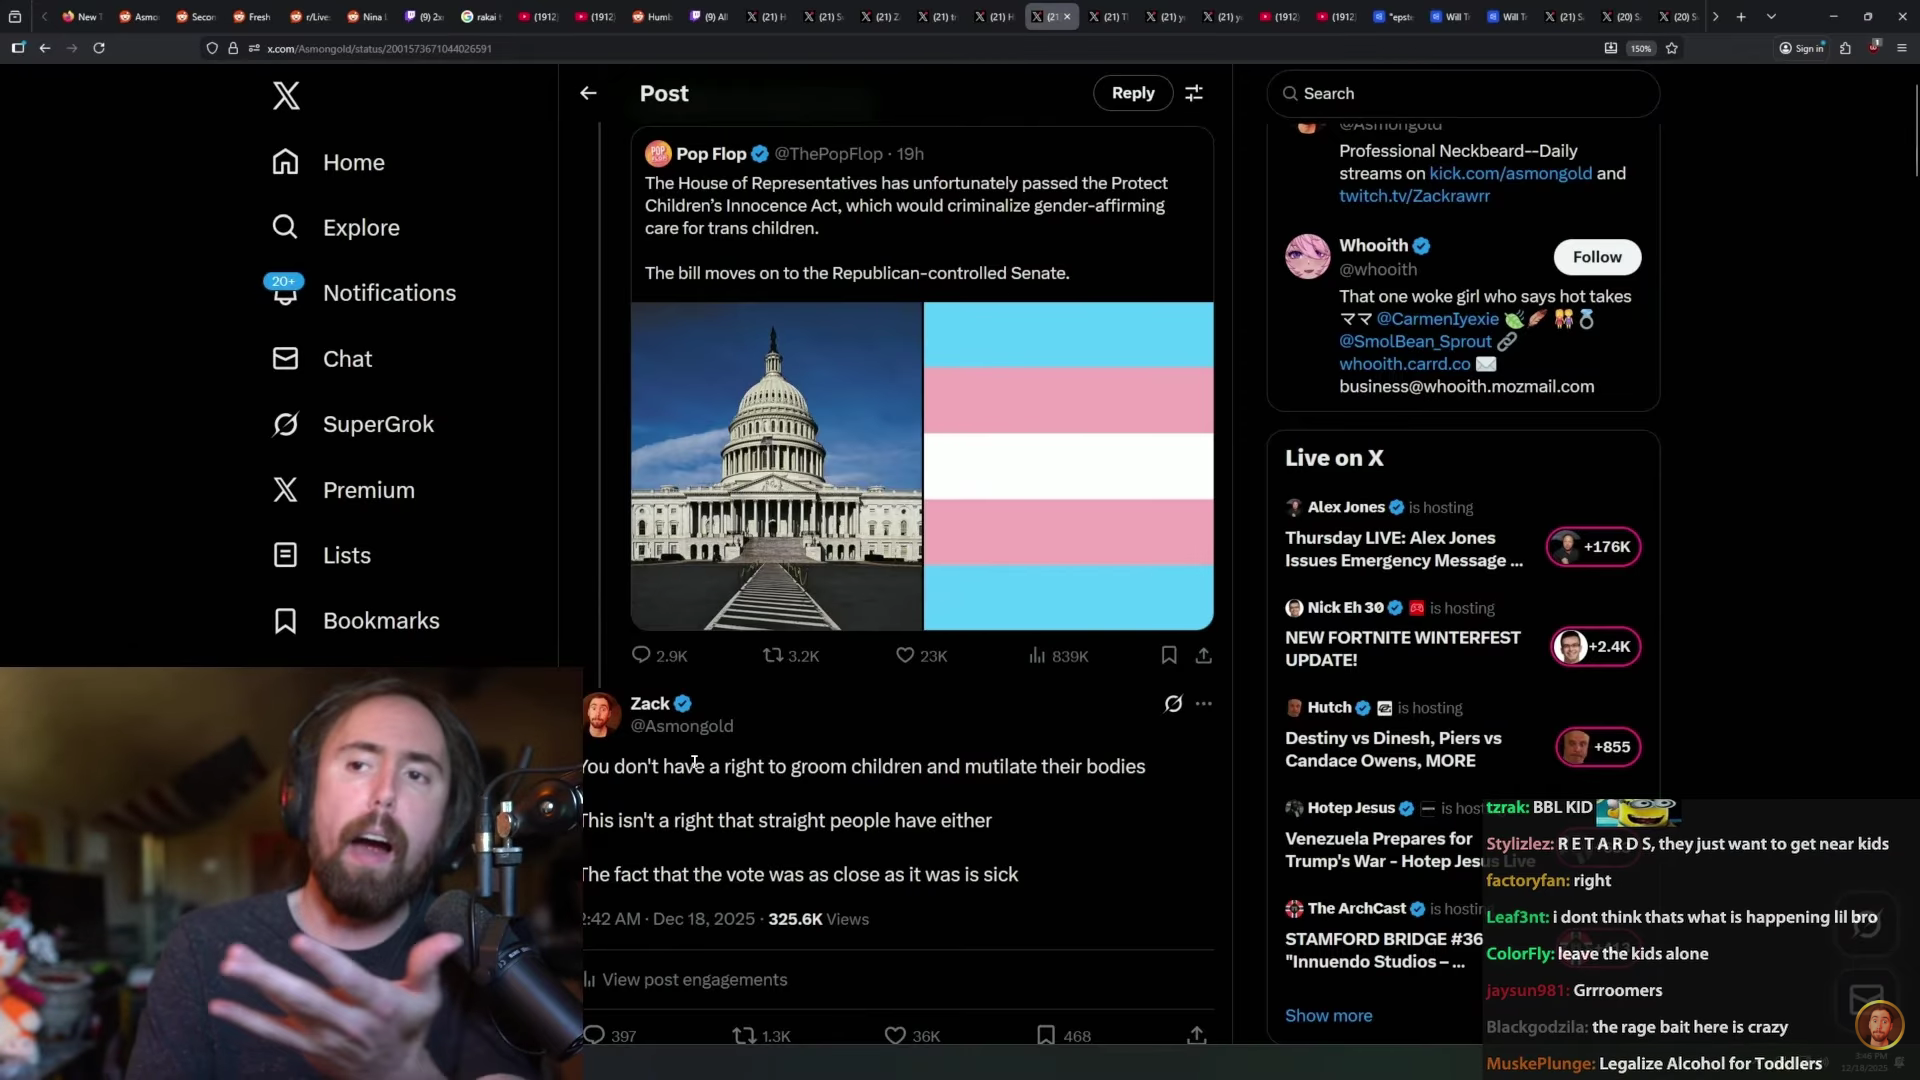Share Pop Flop post via upload icon
The width and height of the screenshot is (1920, 1080).
[x=1203, y=656]
